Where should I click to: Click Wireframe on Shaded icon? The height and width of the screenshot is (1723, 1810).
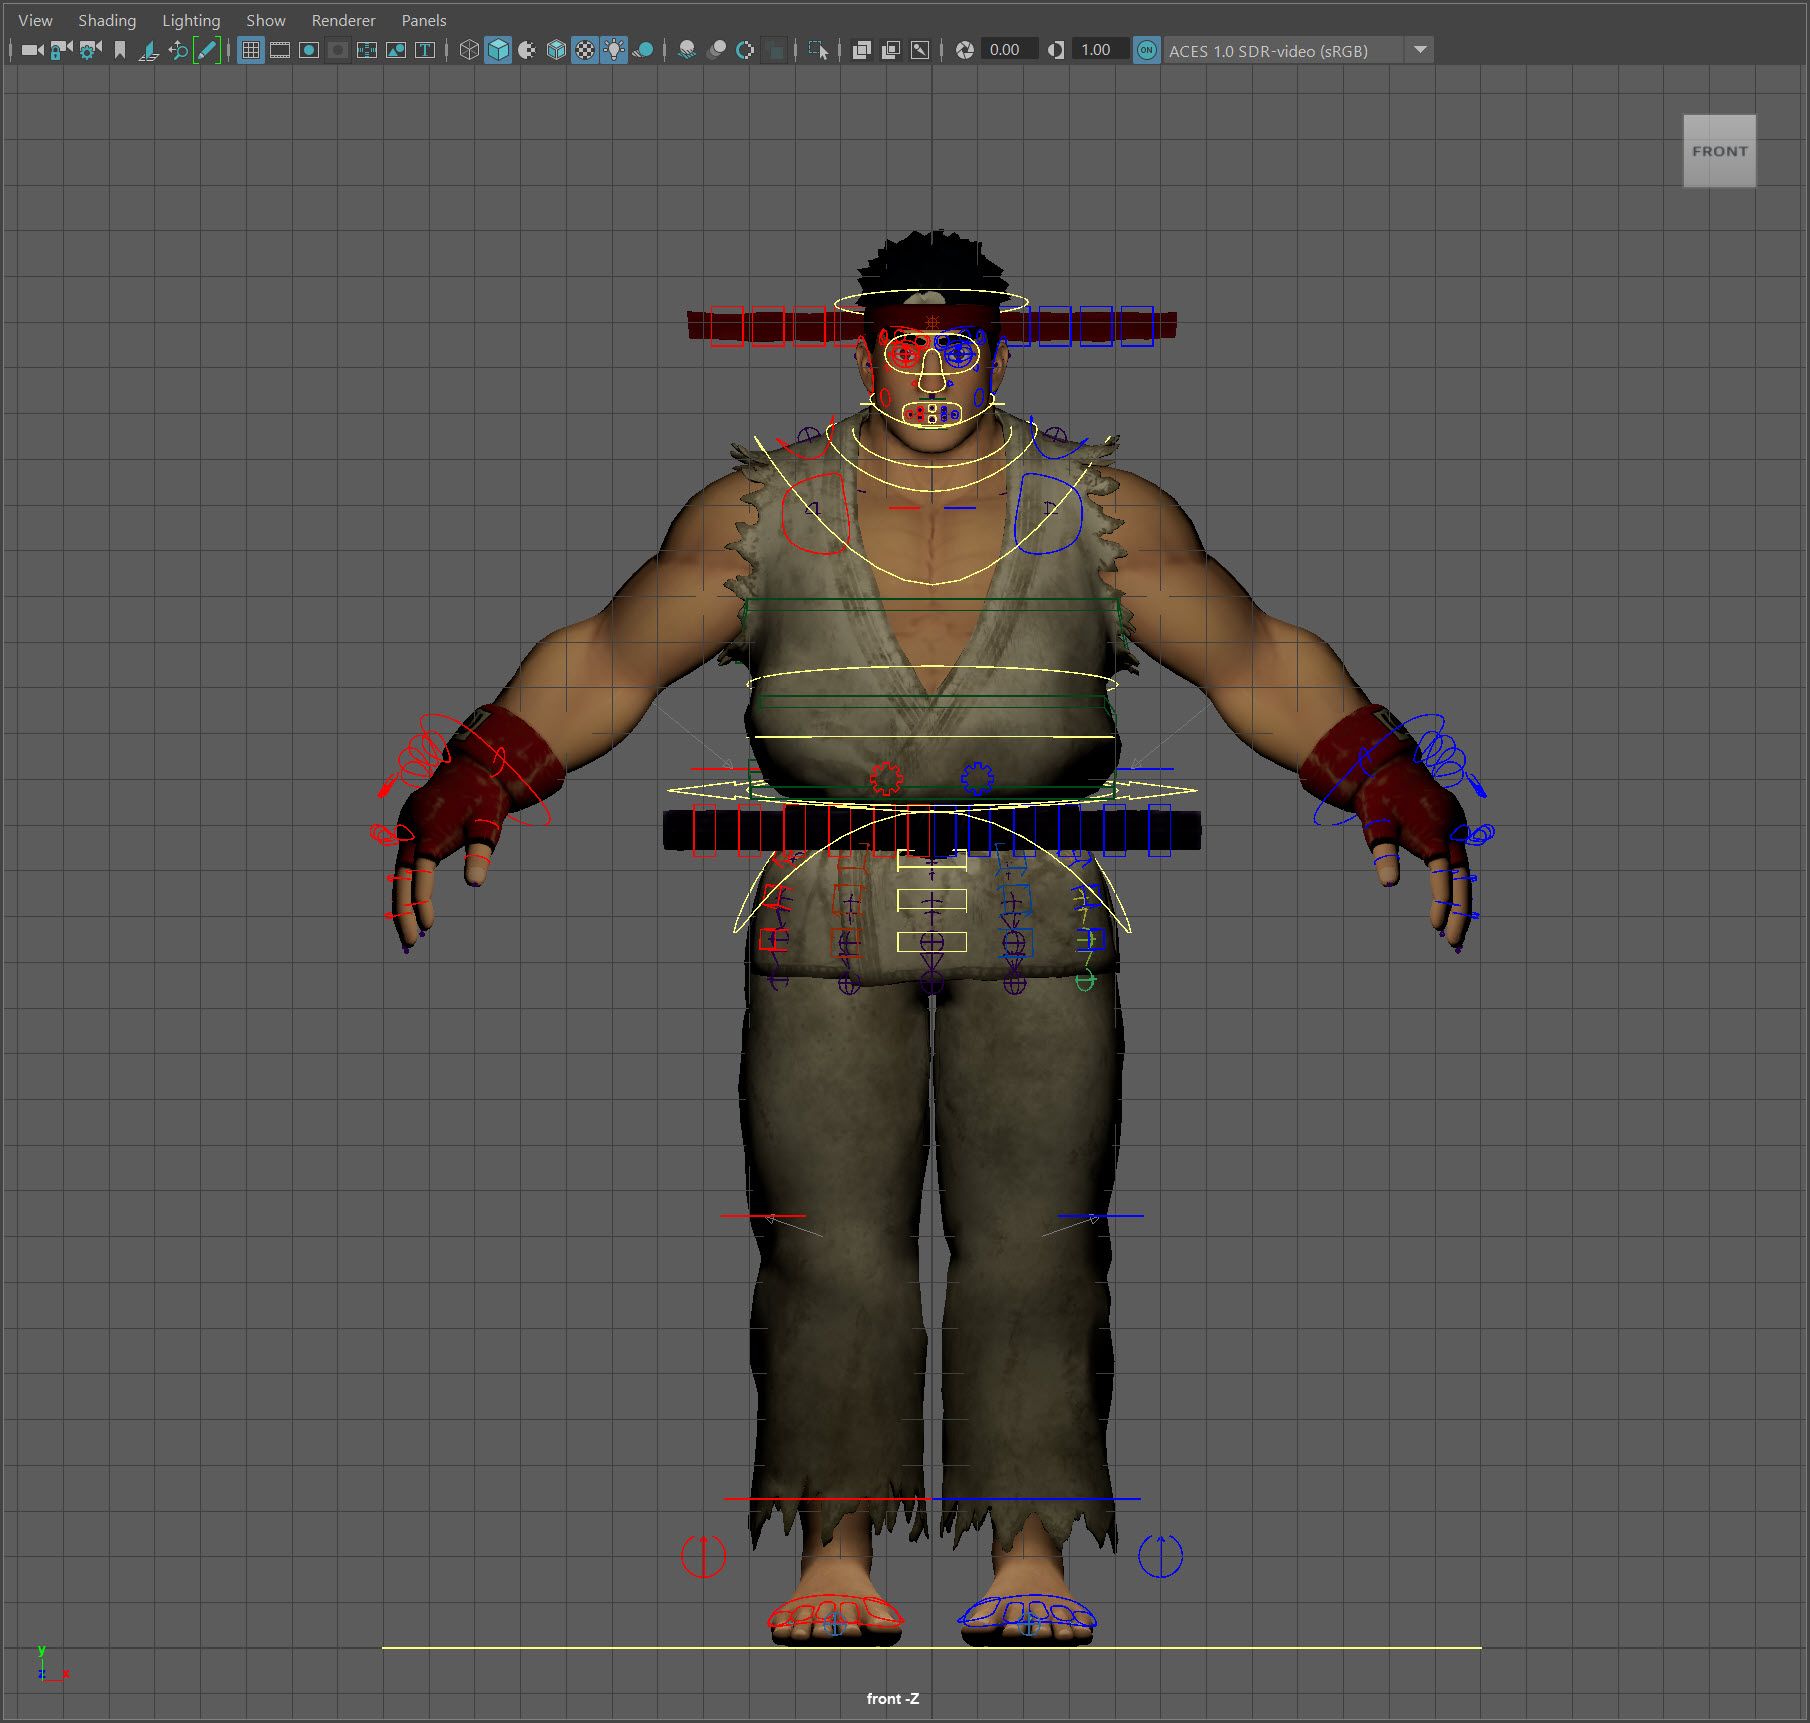point(556,50)
